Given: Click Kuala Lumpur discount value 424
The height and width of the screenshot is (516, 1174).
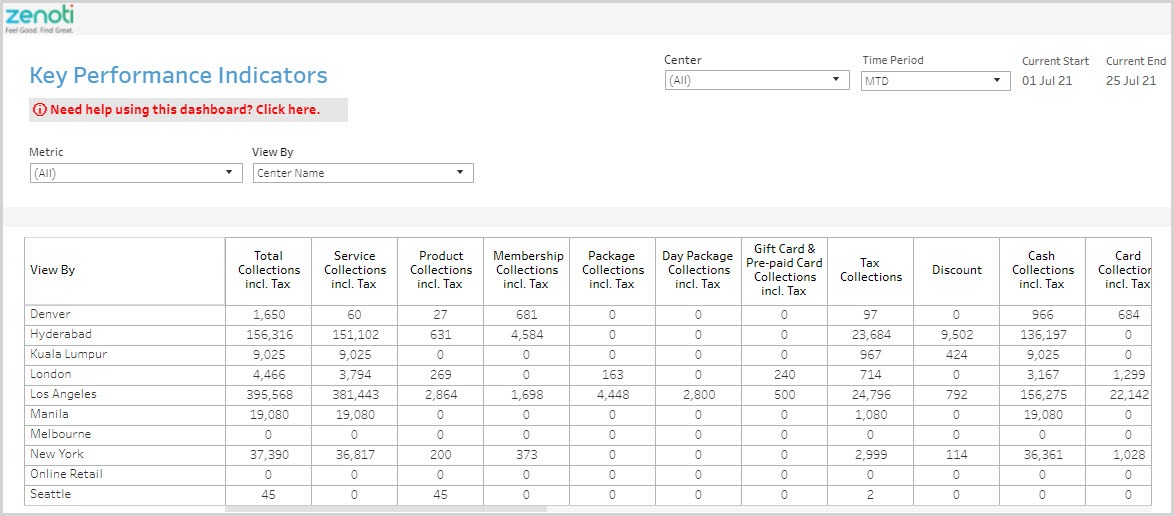Looking at the screenshot, I should (x=956, y=355).
